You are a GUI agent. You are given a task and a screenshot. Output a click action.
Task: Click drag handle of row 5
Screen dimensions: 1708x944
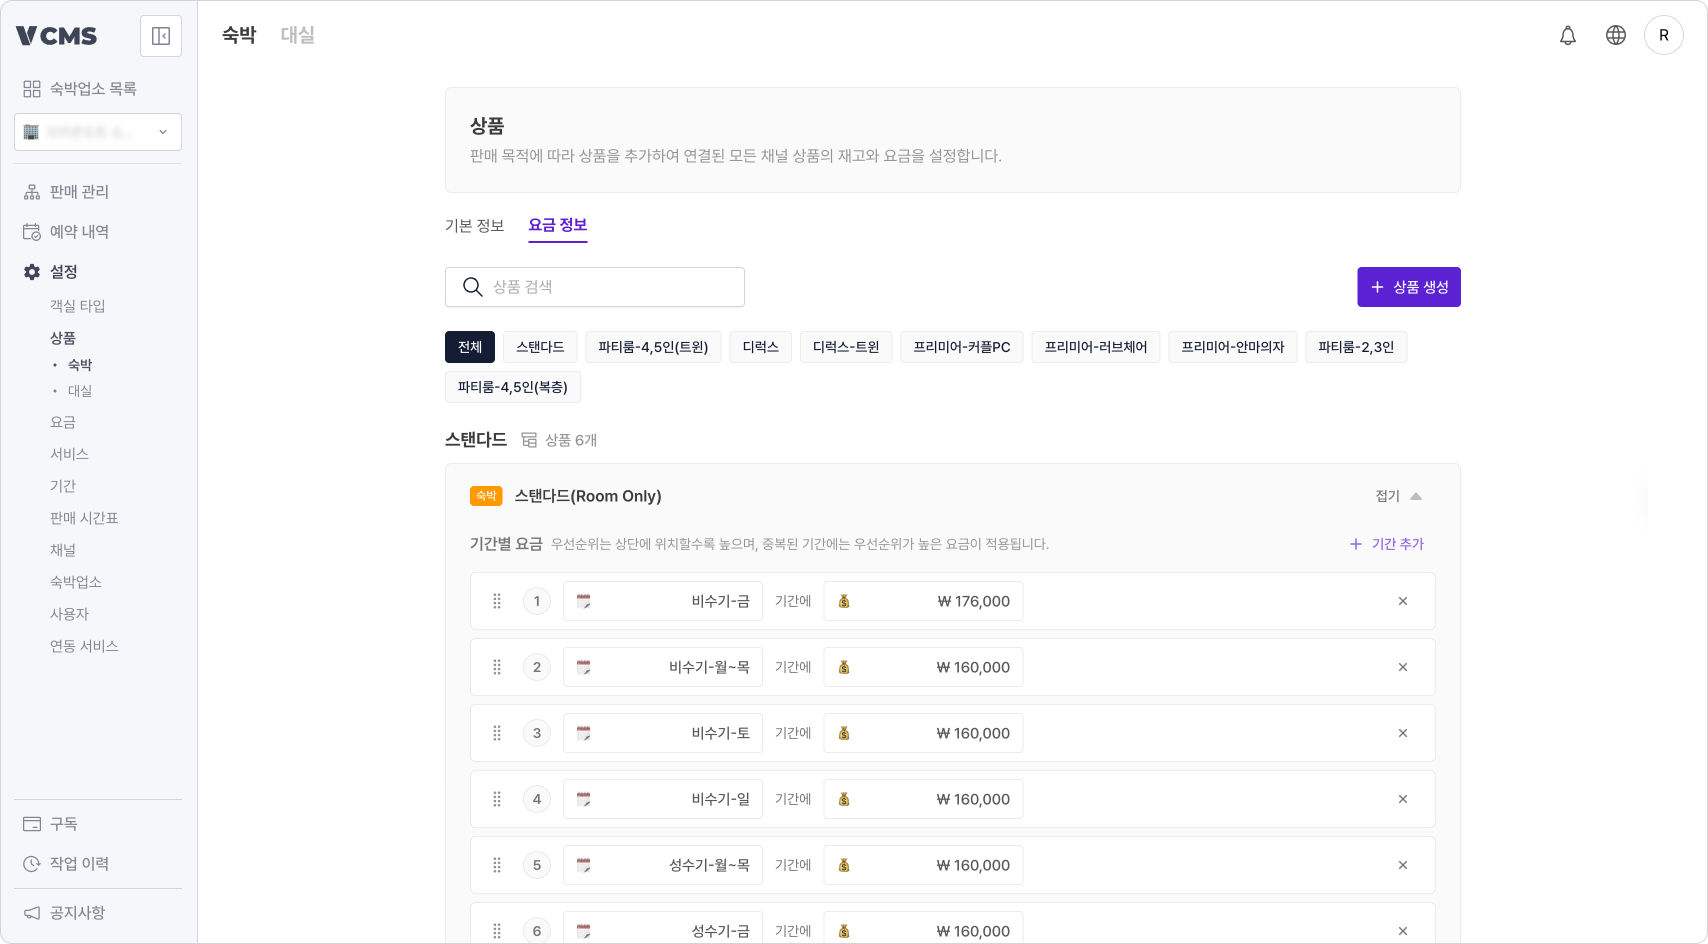(x=497, y=865)
